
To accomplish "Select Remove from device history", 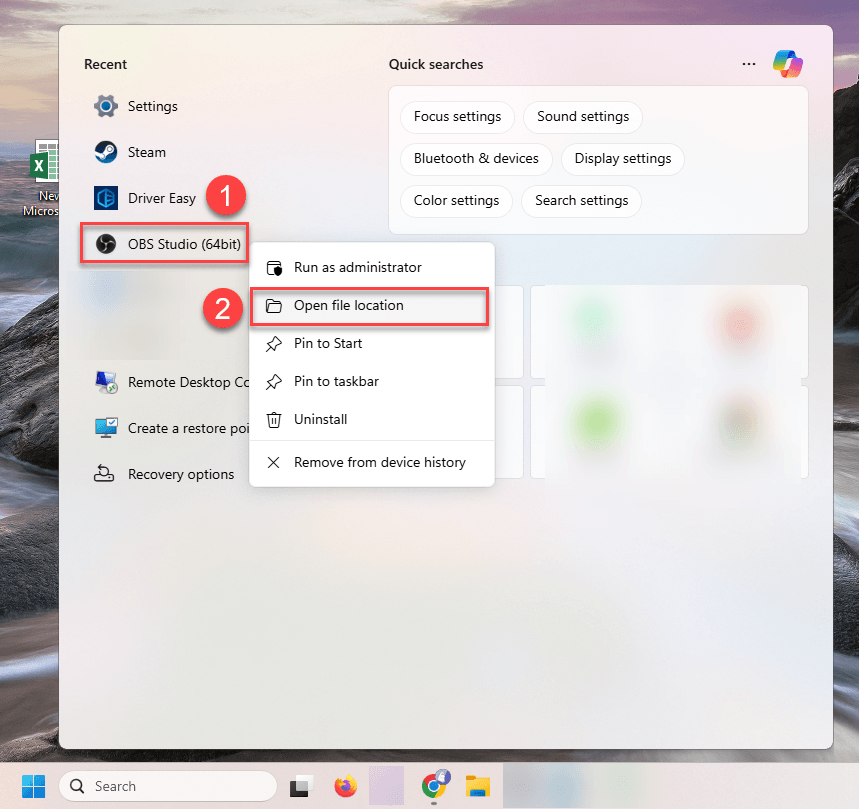I will tap(372, 462).
